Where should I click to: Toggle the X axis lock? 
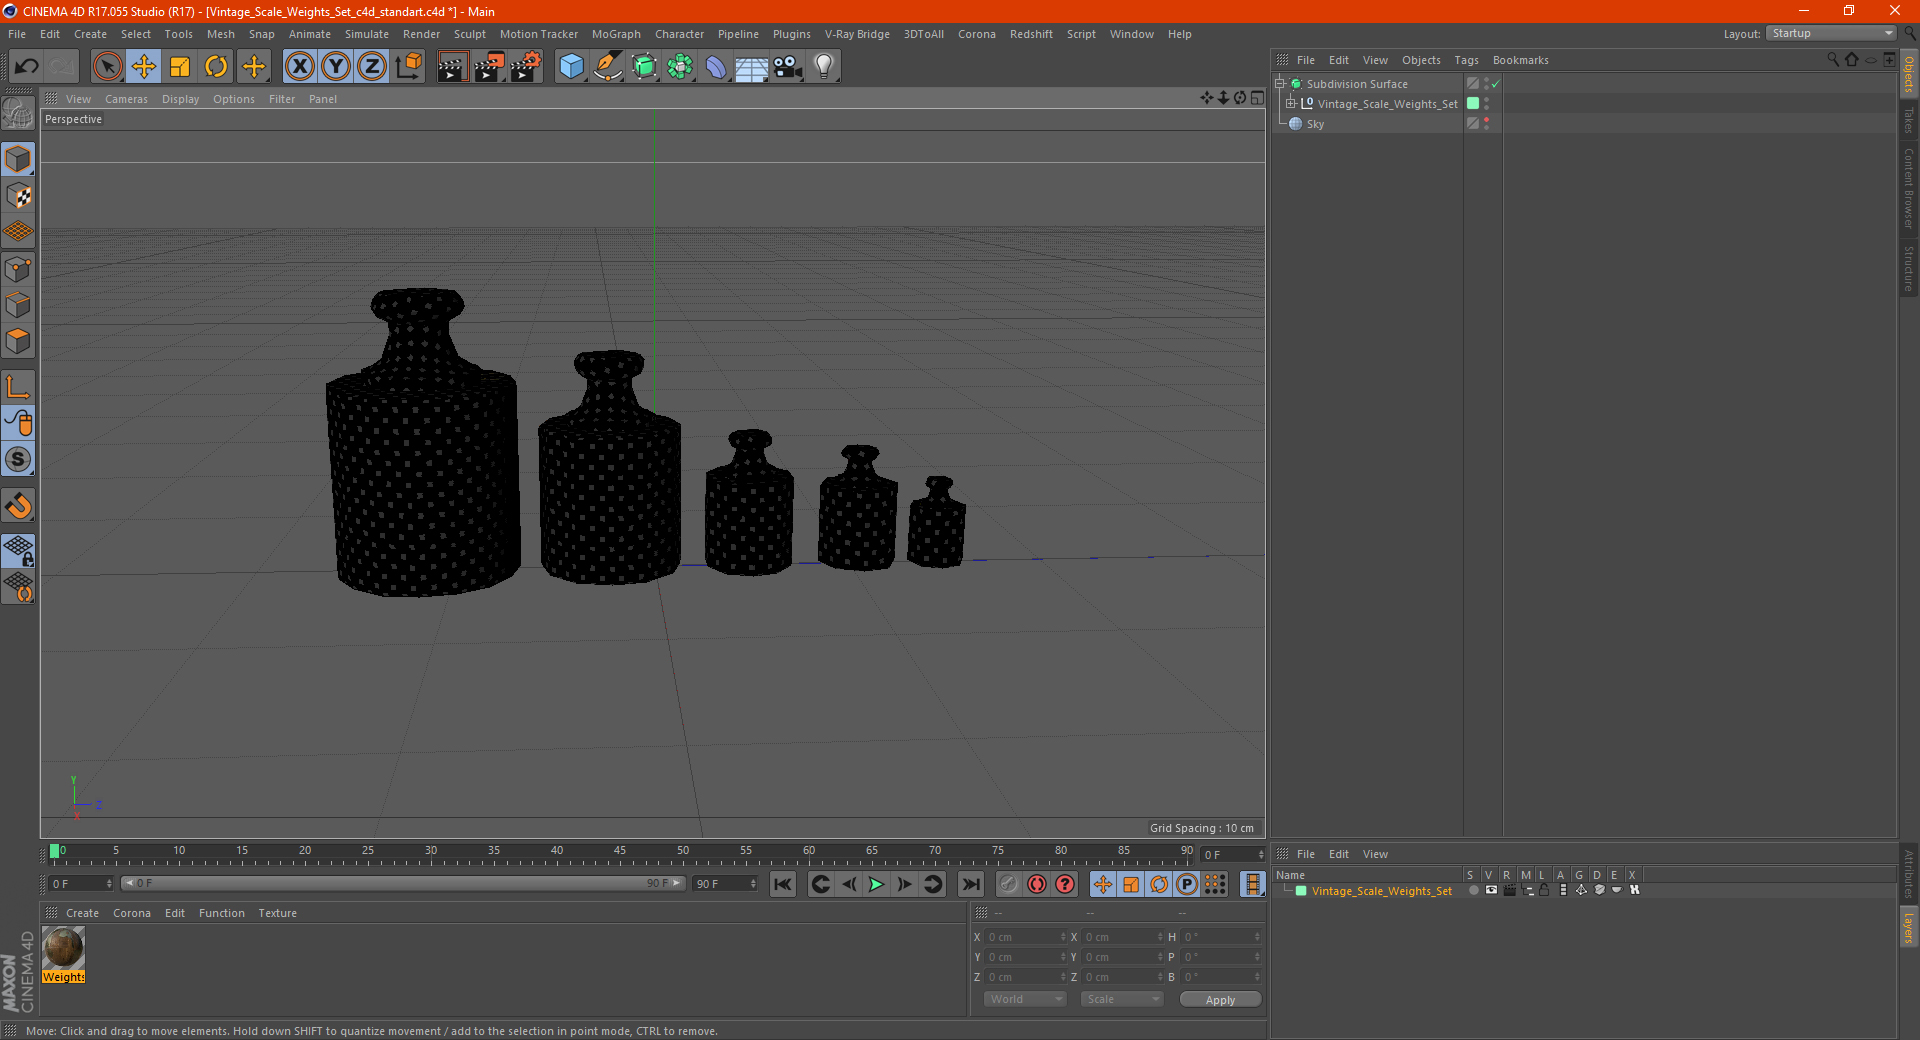click(299, 67)
